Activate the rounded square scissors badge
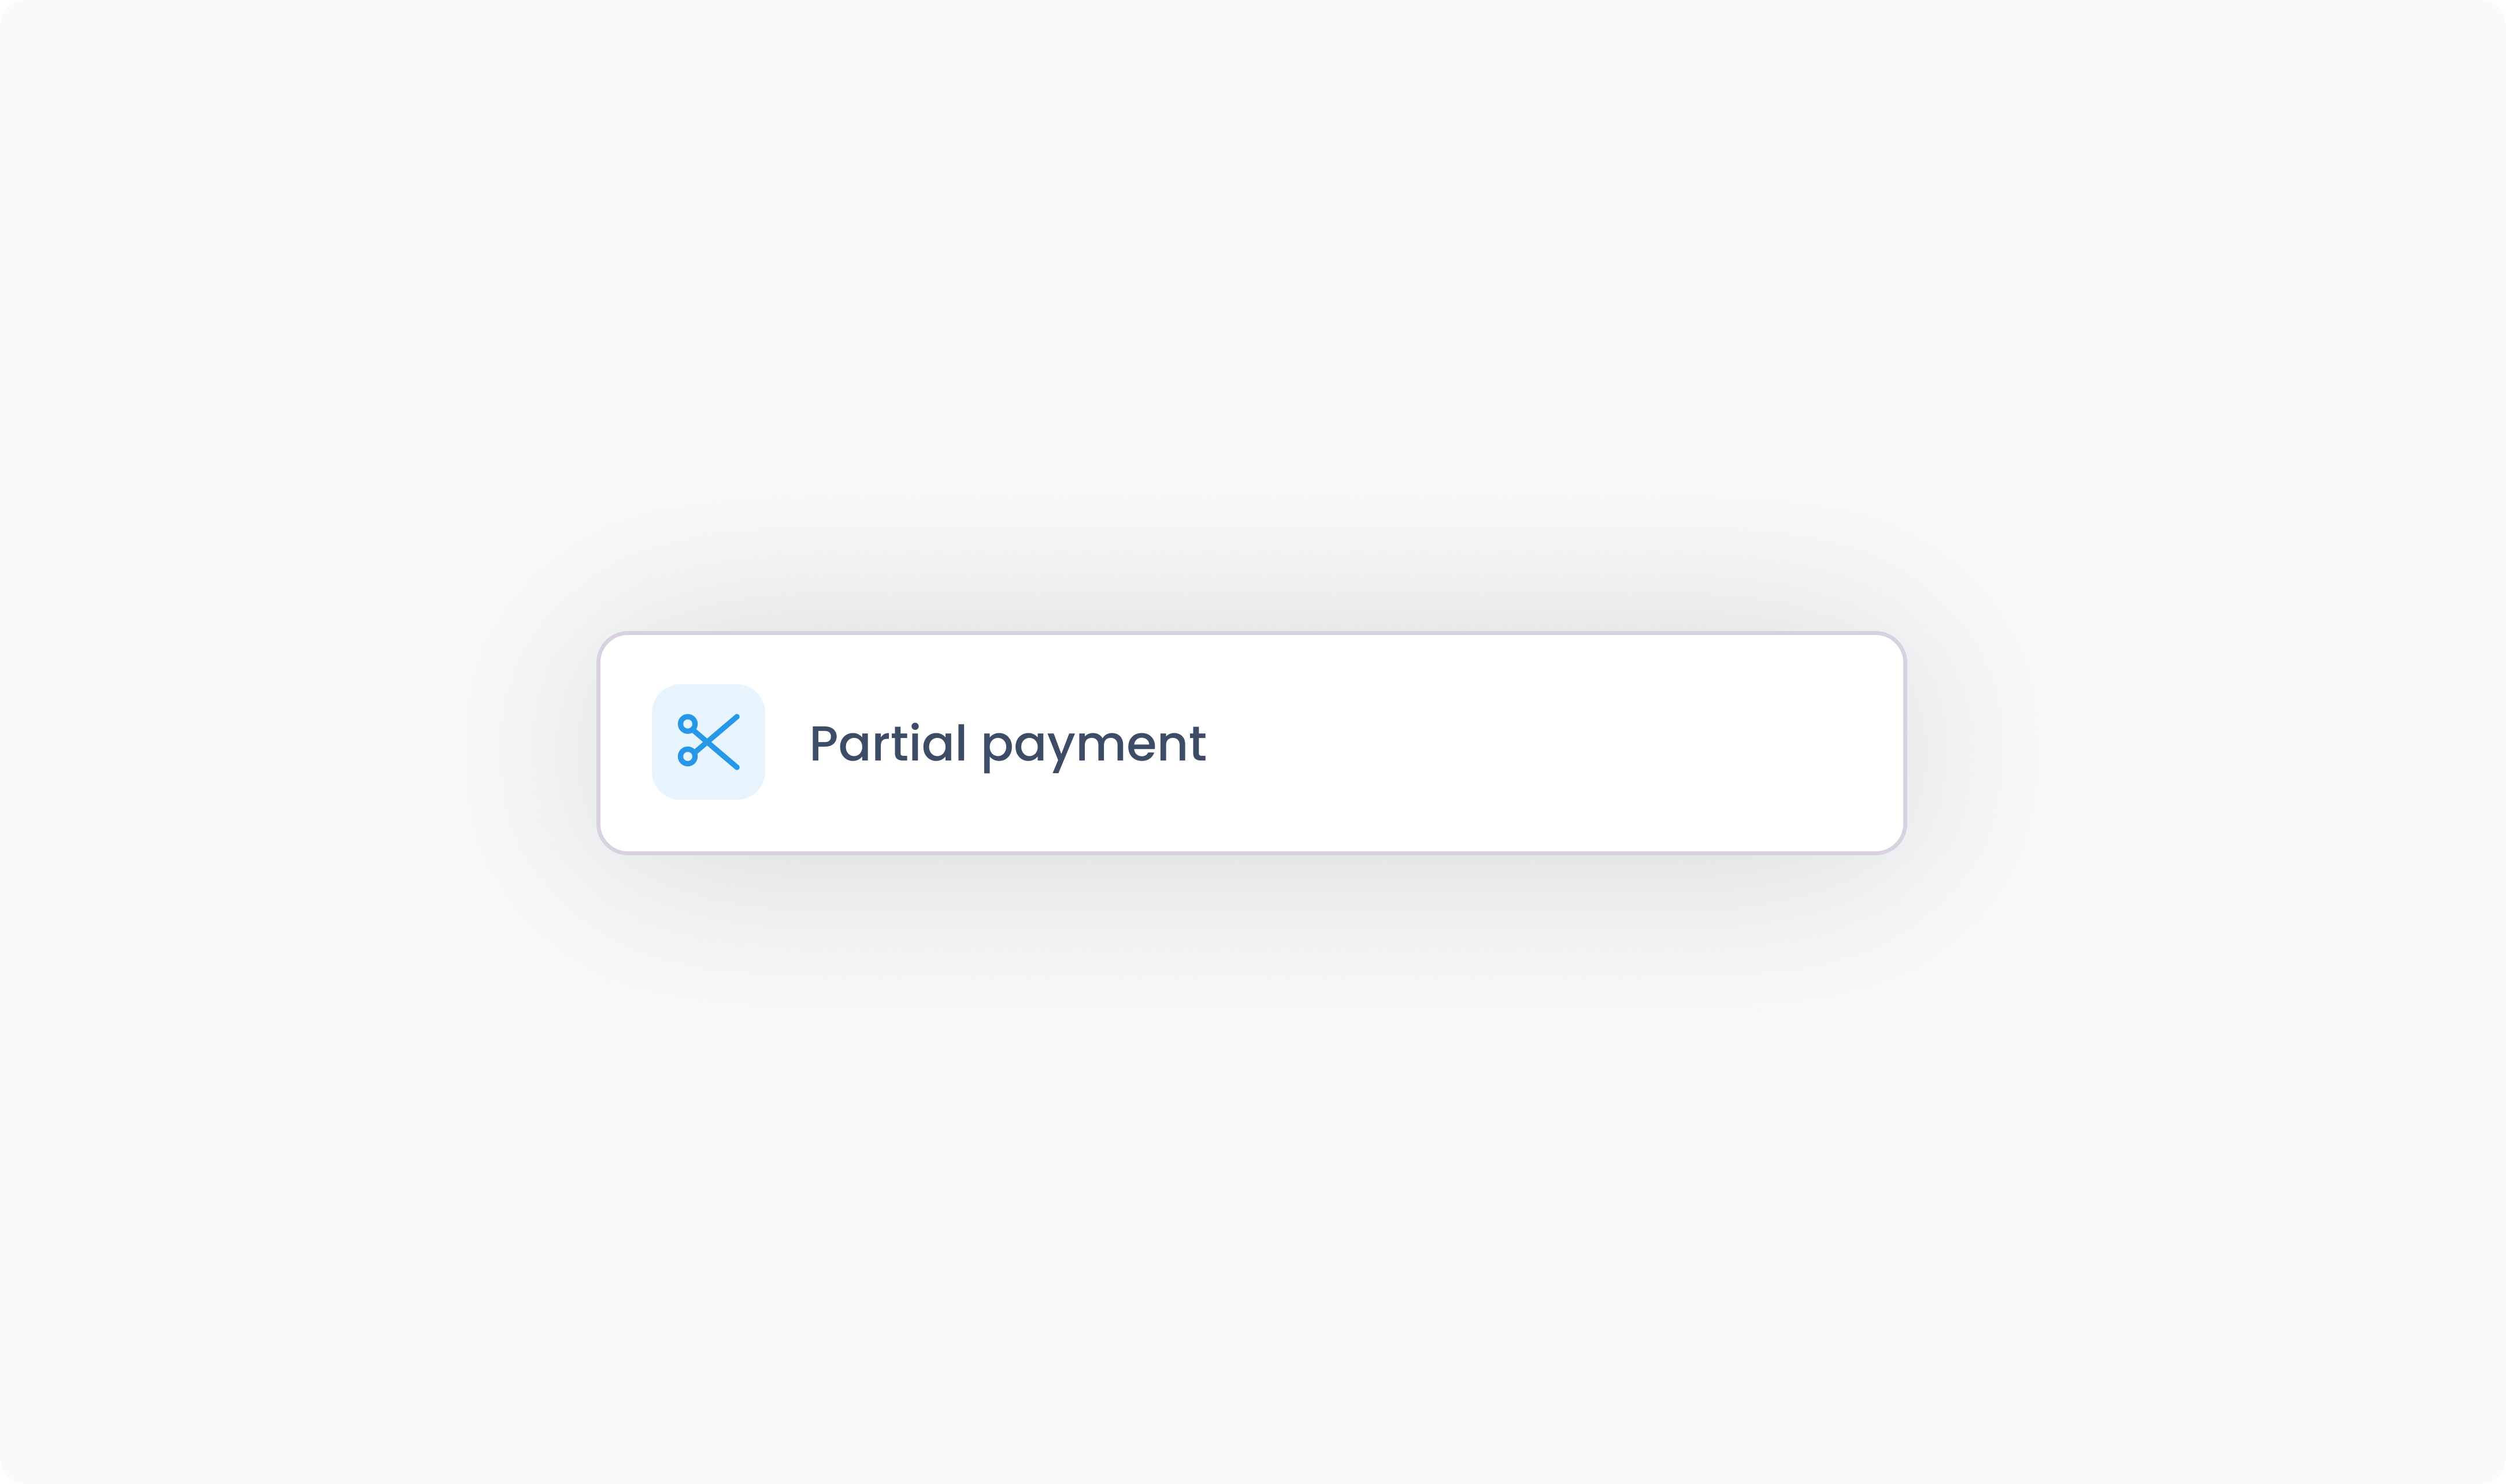Image resolution: width=2506 pixels, height=1484 pixels. 708,742
